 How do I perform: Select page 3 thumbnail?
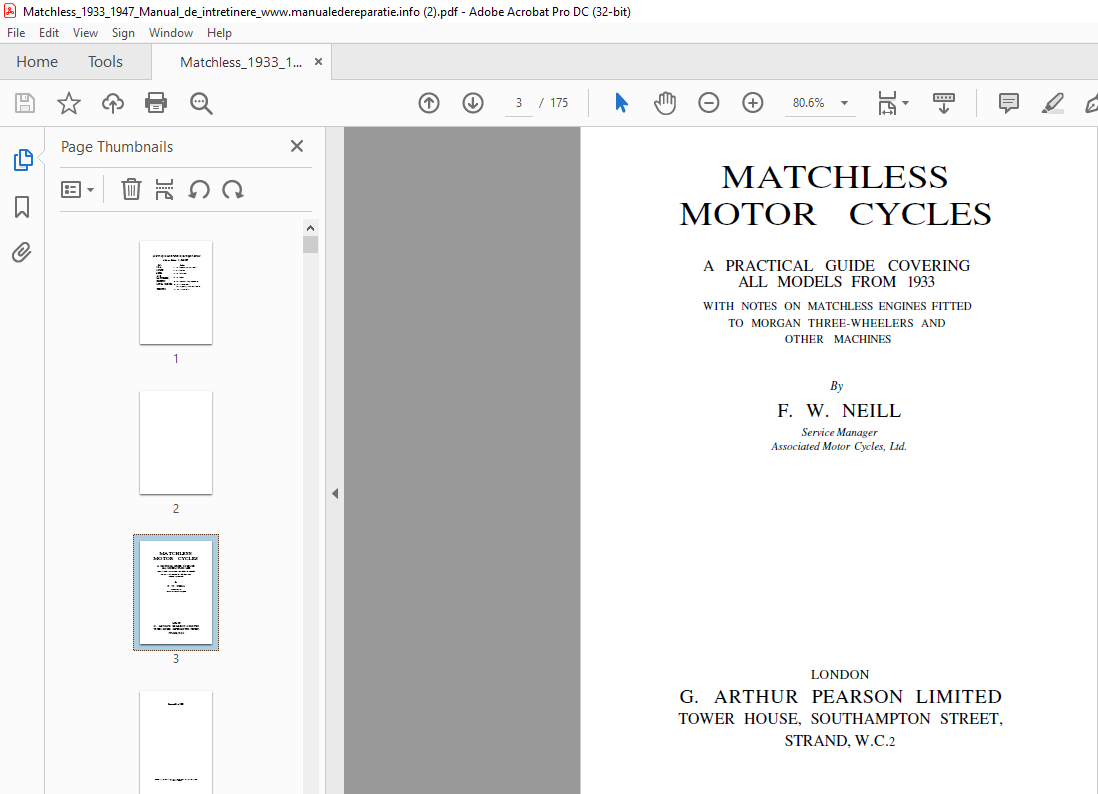click(176, 592)
